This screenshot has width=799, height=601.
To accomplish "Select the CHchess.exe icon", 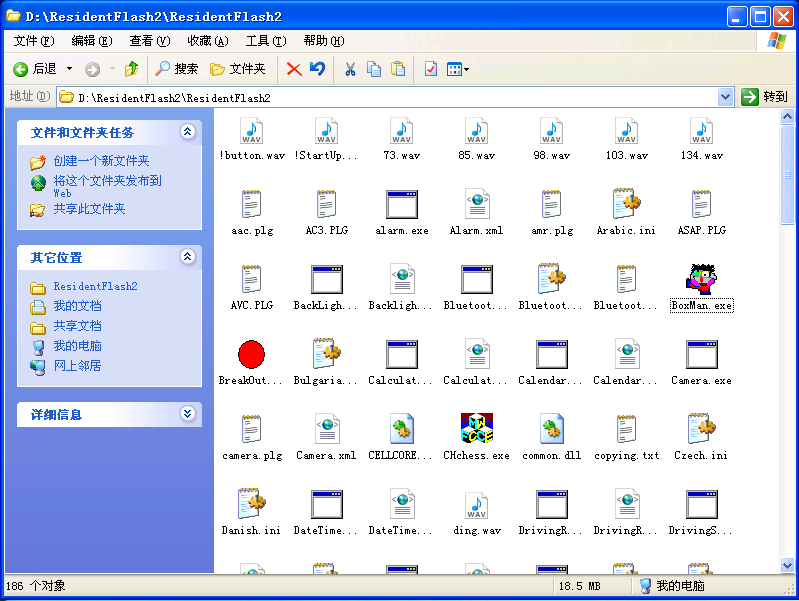I will click(477, 428).
